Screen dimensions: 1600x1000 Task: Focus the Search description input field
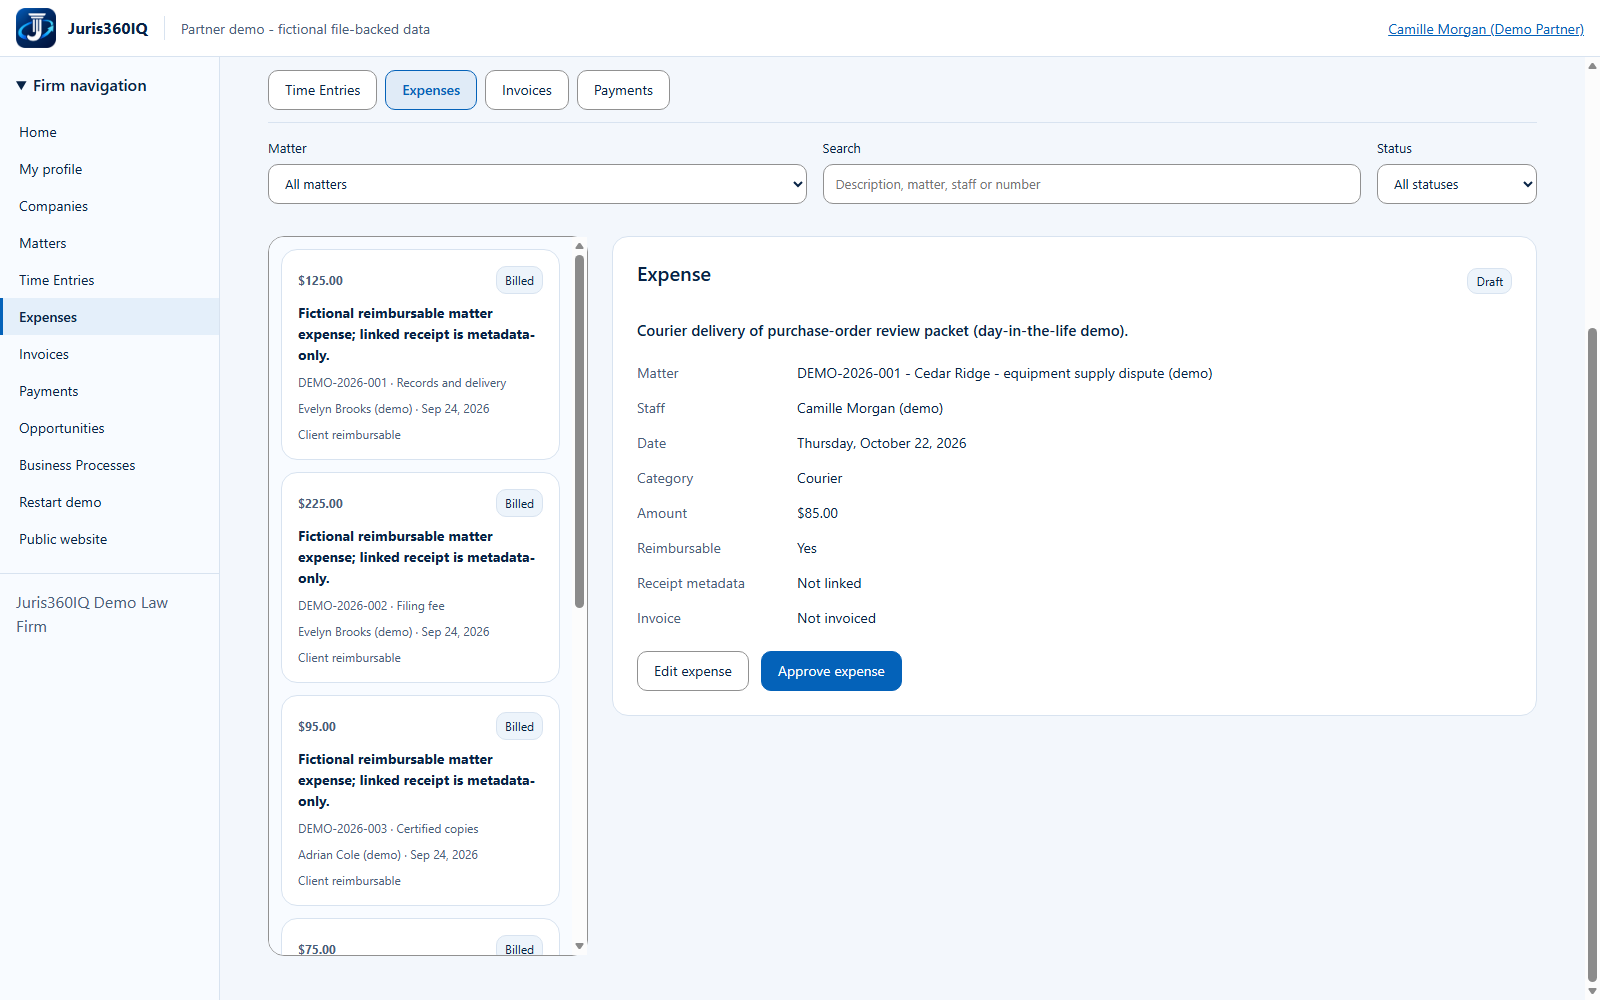coord(1091,184)
